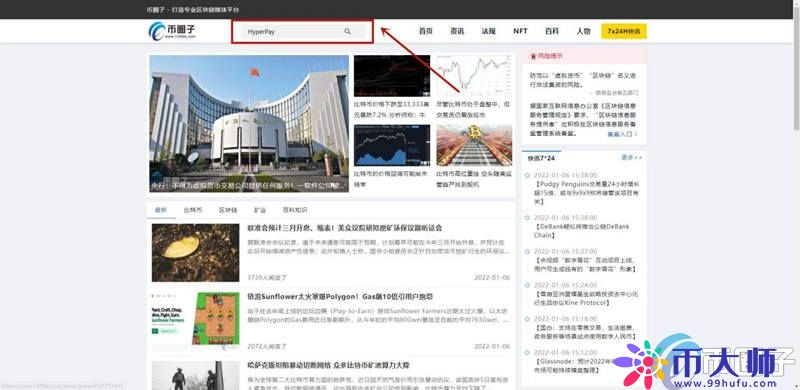This screenshot has width=800, height=390.
Task: Select the 百科知识 tab
Action: tap(295, 210)
